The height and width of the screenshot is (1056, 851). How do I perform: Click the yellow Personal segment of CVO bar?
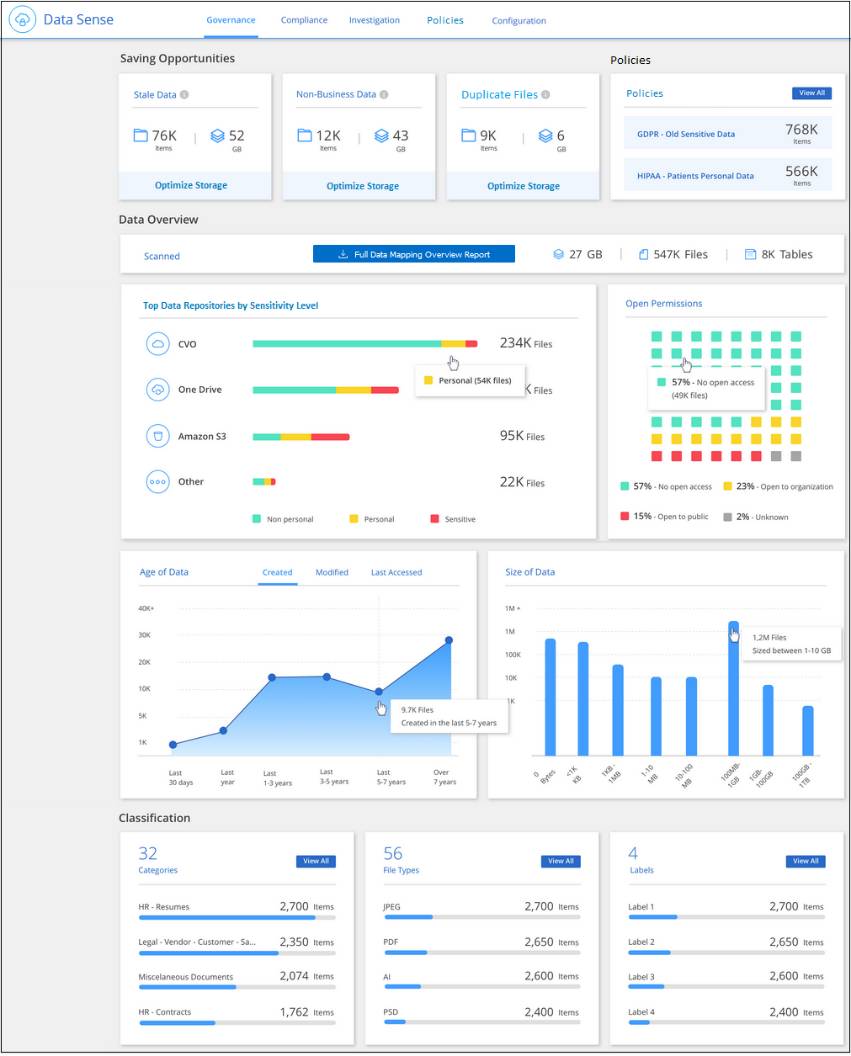[x=453, y=344]
